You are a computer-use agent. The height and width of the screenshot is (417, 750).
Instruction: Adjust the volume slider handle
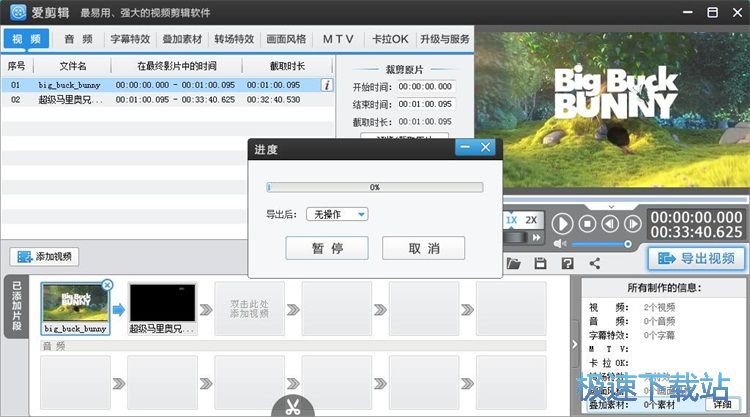coord(628,244)
